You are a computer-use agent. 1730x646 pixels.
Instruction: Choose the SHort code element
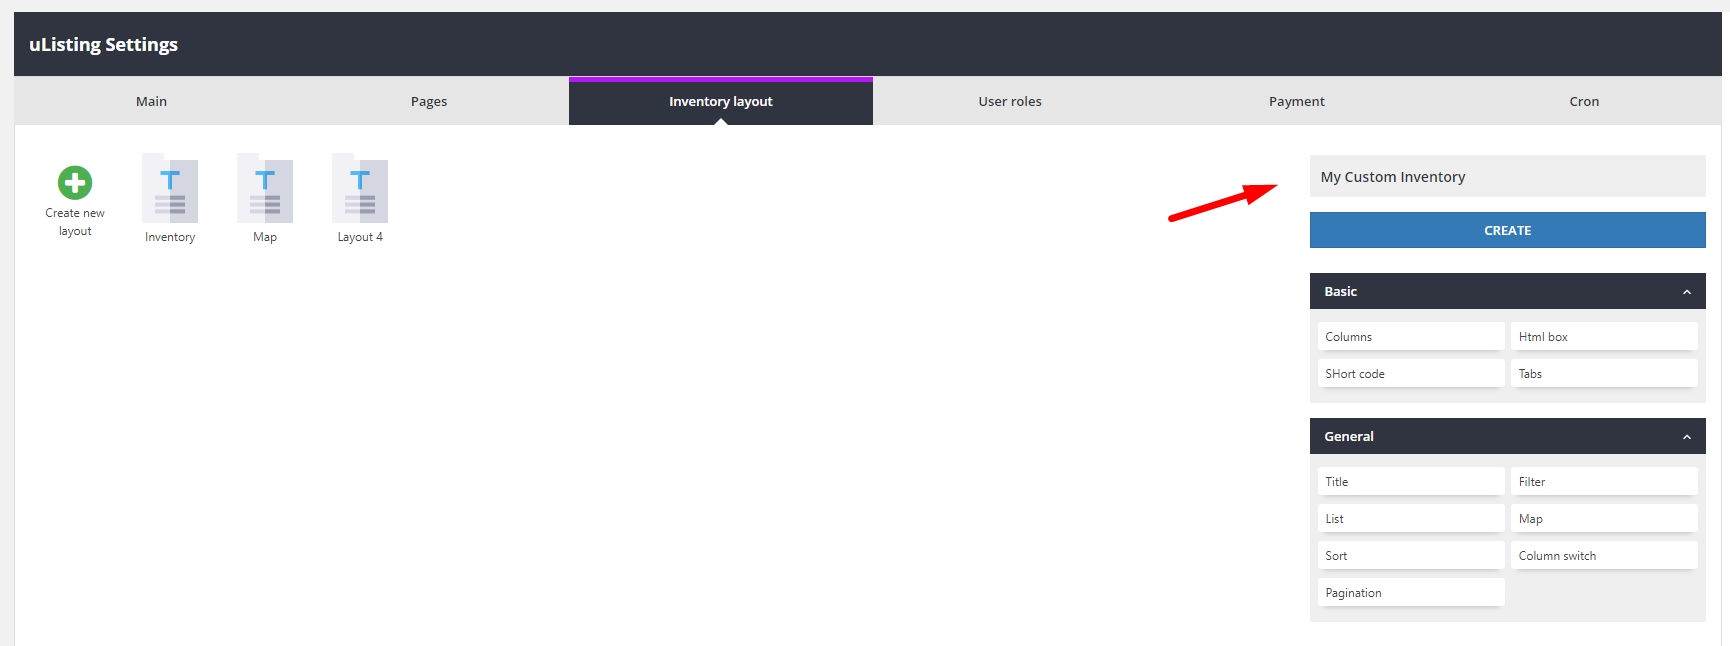point(1410,374)
